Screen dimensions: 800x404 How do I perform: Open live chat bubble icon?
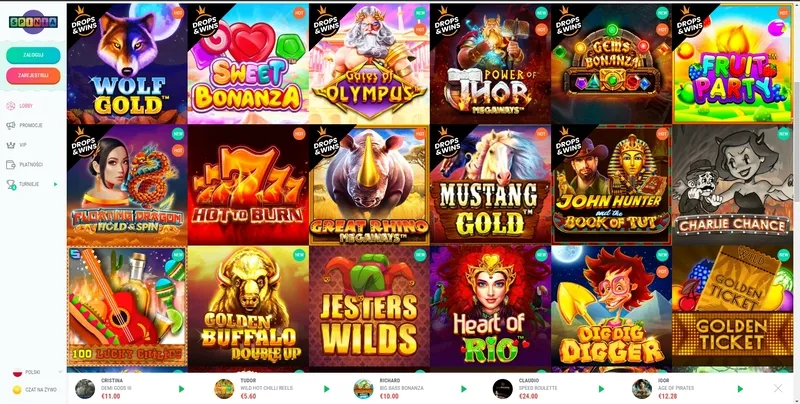click(17, 390)
